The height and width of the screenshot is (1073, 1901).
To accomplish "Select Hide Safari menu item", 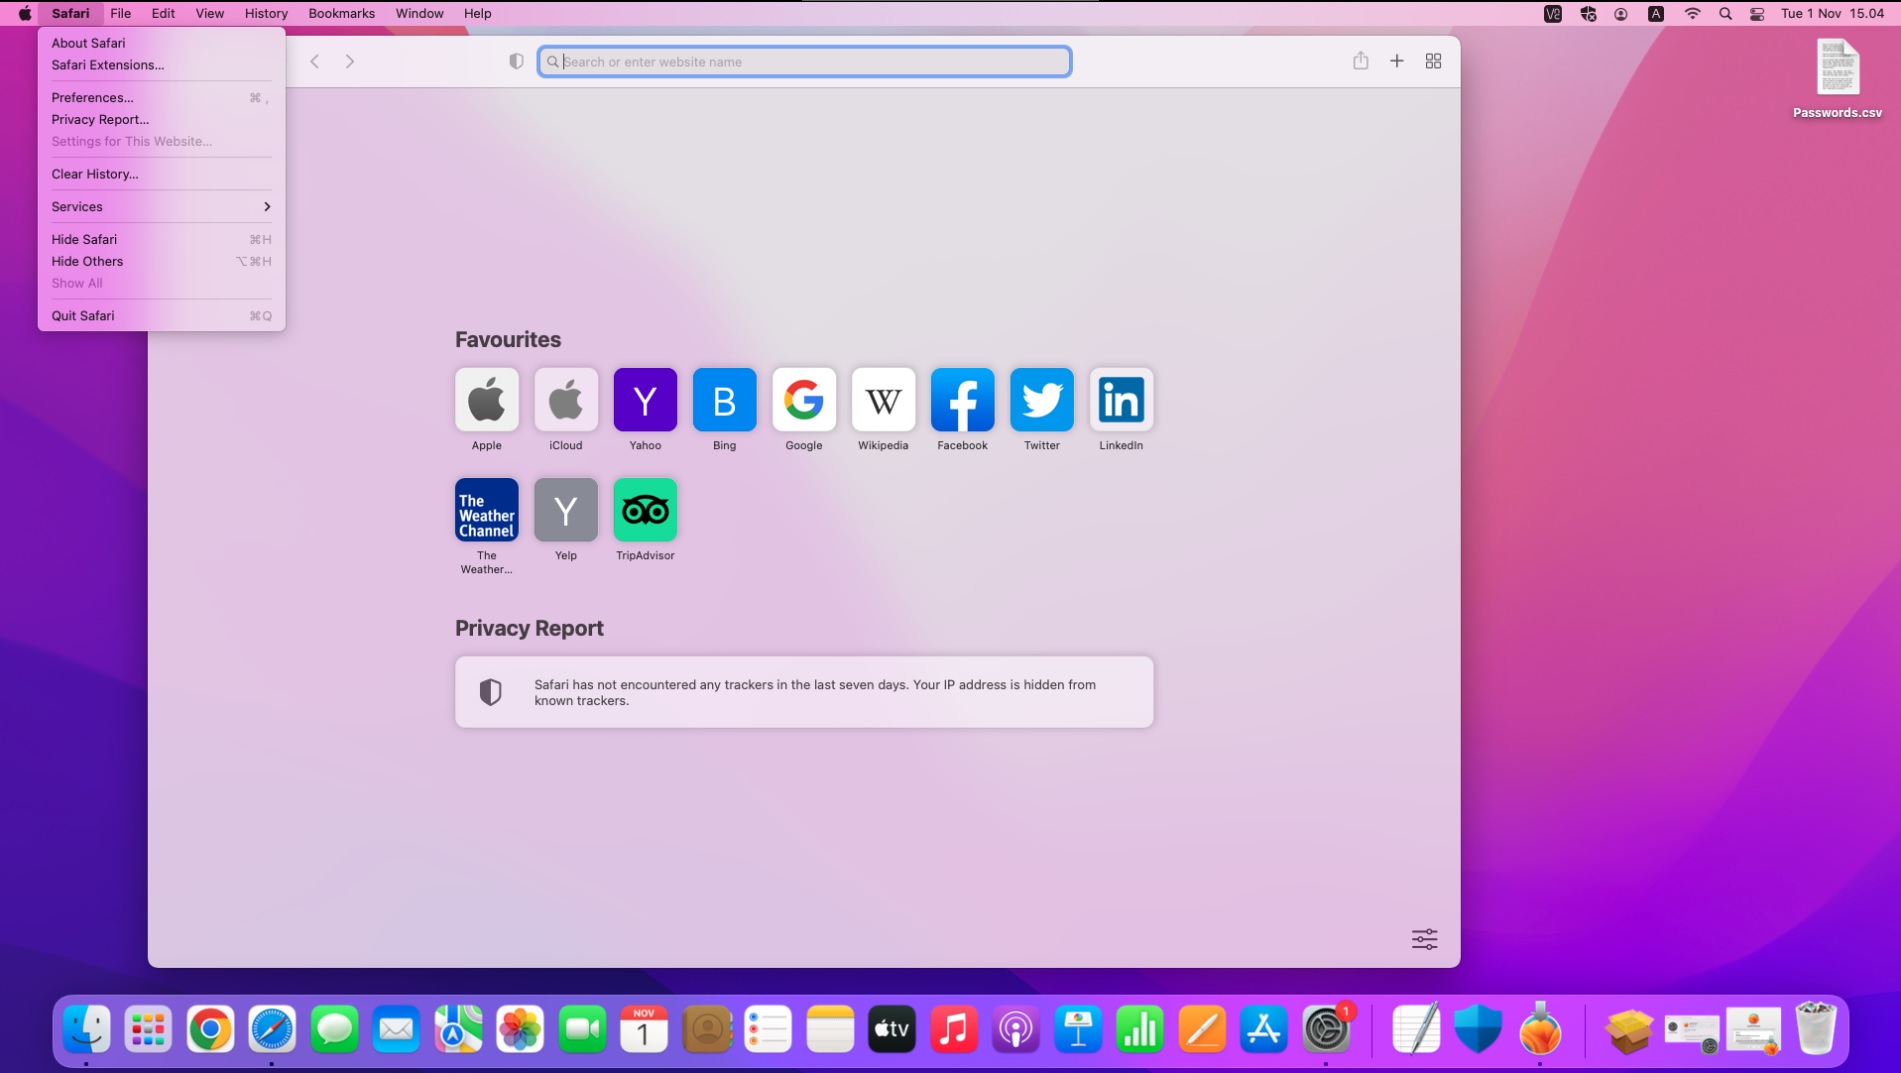I will coord(161,240).
